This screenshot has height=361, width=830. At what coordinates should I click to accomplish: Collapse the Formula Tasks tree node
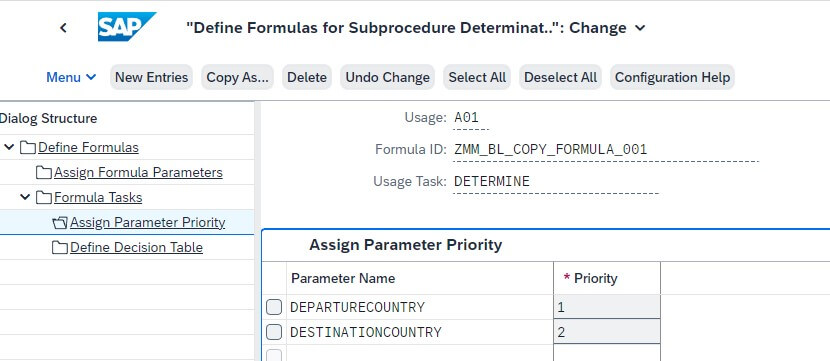tap(25, 197)
